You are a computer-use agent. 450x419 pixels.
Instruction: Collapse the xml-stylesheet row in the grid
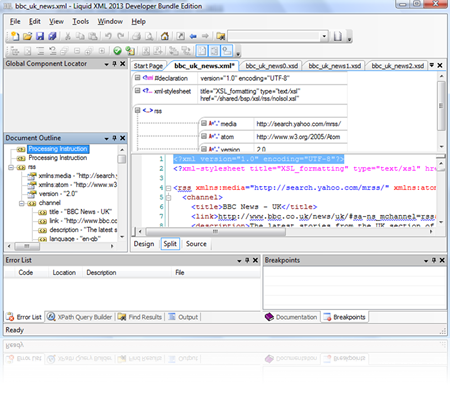click(137, 91)
